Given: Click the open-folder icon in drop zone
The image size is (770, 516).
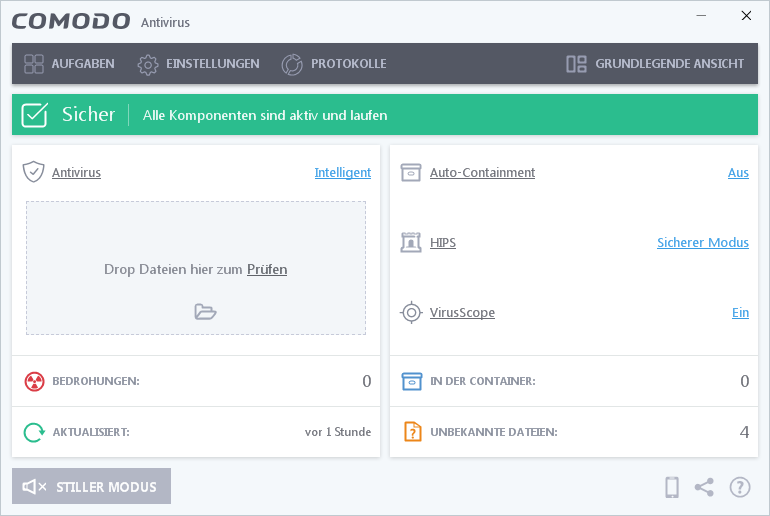Looking at the screenshot, I should pos(205,312).
